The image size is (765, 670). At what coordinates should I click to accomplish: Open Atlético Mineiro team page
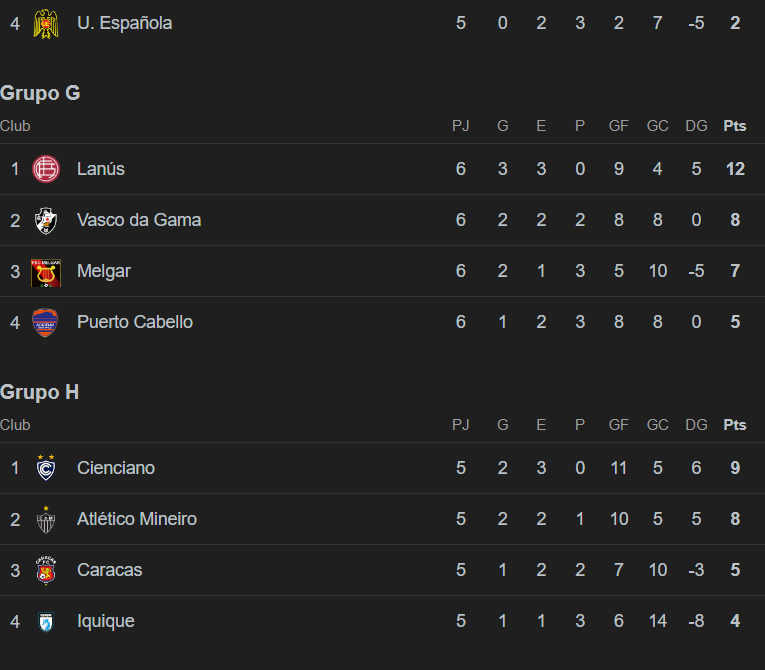pos(137,519)
